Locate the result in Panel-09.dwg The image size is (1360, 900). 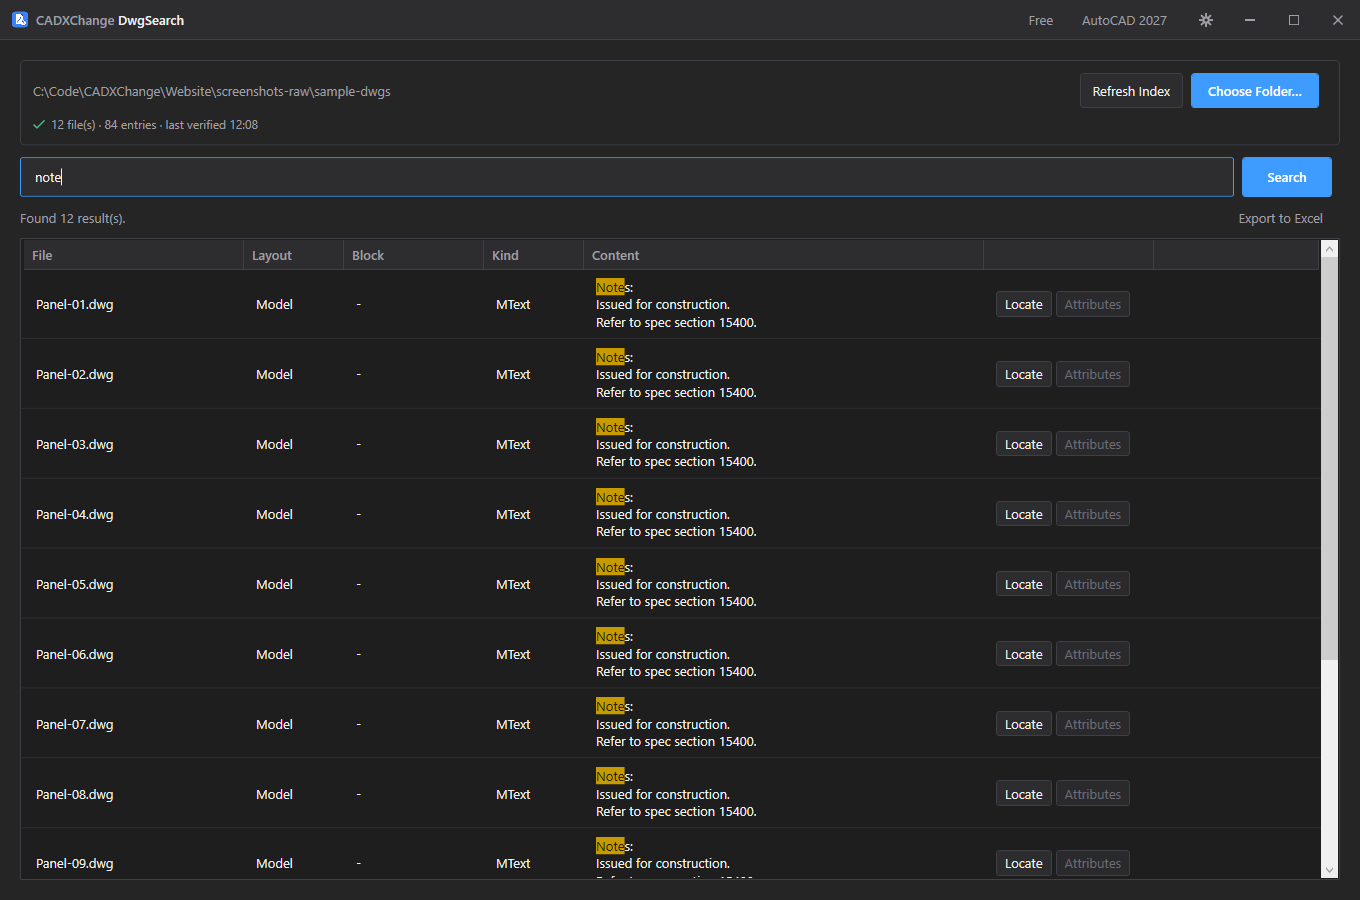(1024, 864)
